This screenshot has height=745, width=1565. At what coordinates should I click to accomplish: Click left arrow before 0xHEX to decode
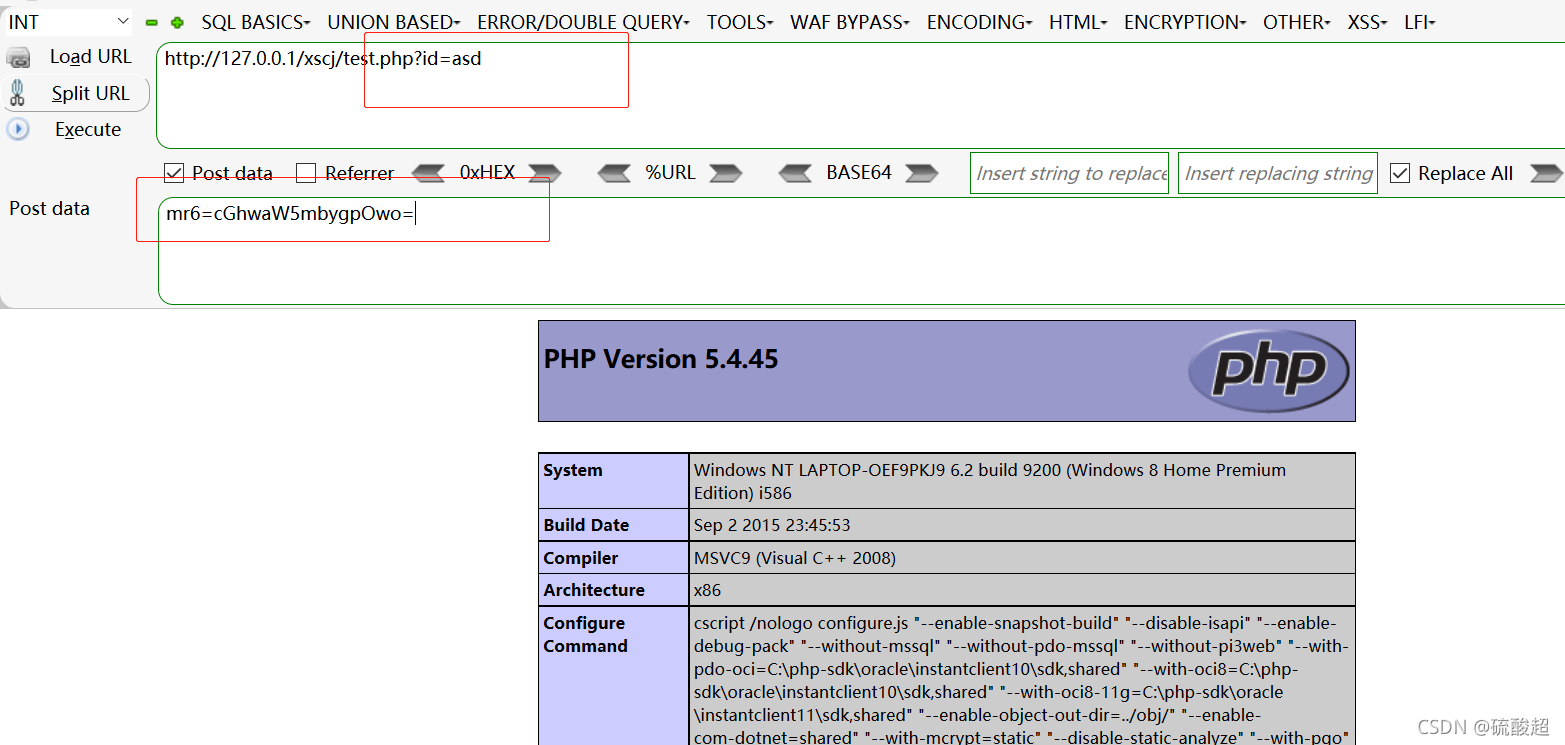click(x=428, y=173)
